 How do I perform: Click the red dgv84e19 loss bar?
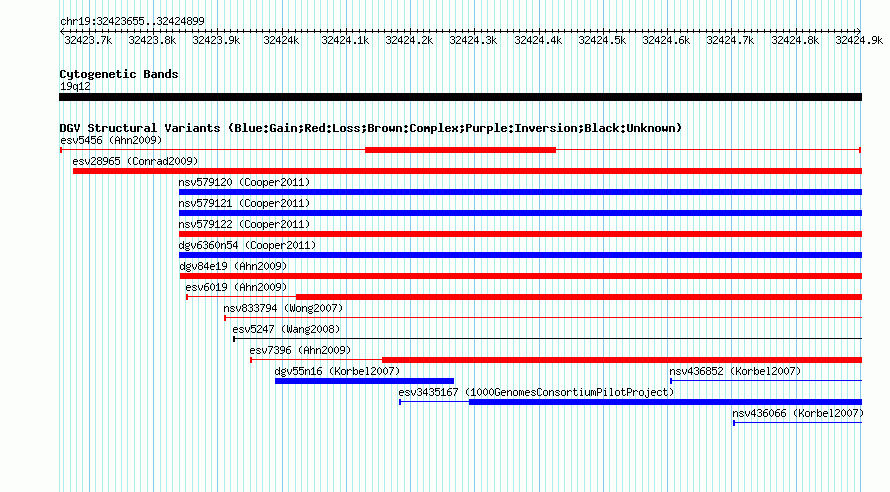click(x=521, y=276)
